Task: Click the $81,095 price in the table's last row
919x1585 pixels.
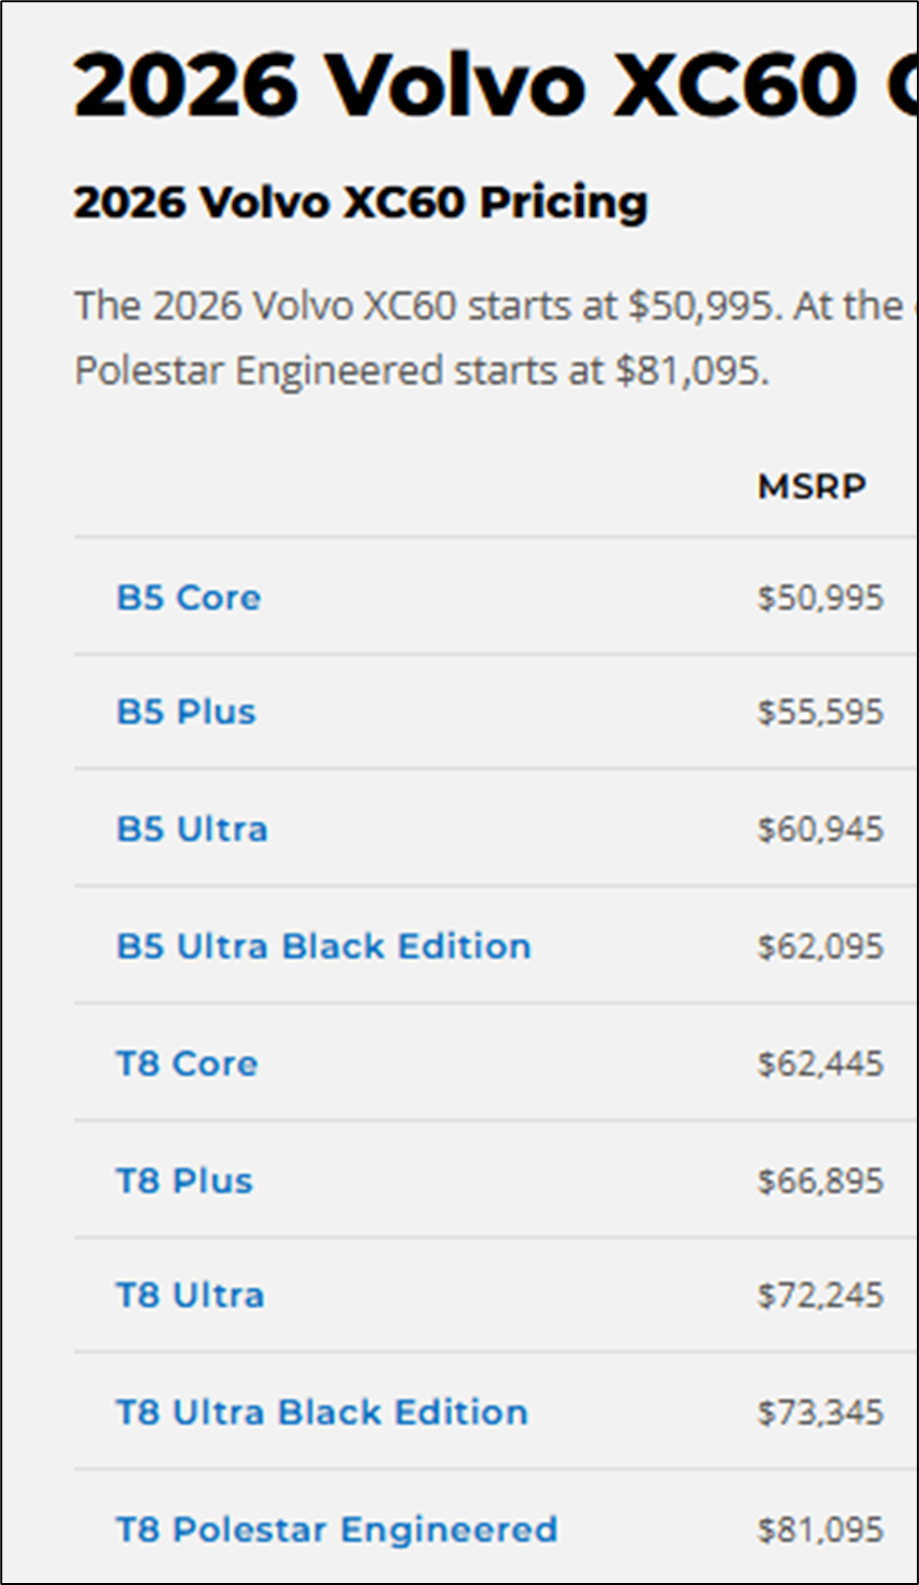Action: tap(820, 1529)
